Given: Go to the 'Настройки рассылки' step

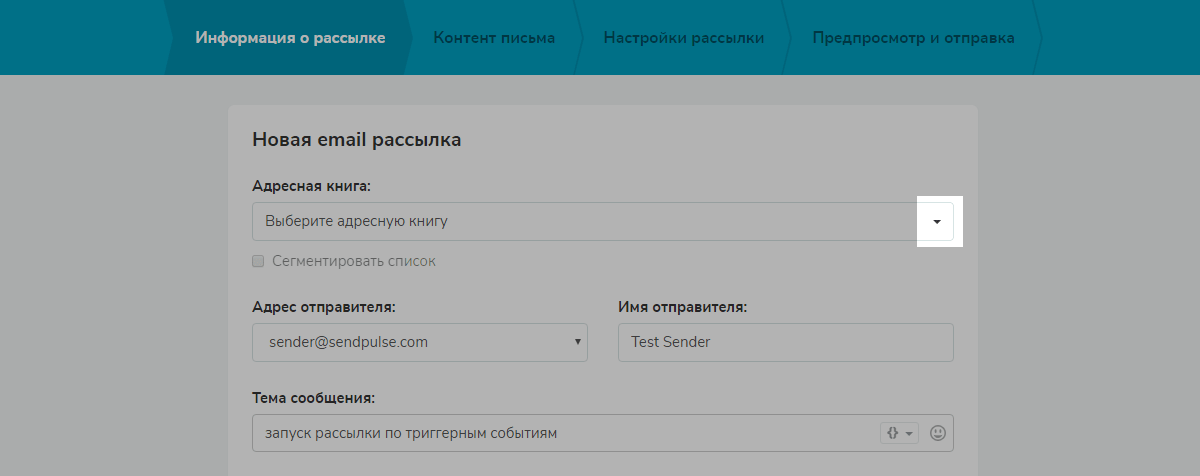Looking at the screenshot, I should [684, 38].
